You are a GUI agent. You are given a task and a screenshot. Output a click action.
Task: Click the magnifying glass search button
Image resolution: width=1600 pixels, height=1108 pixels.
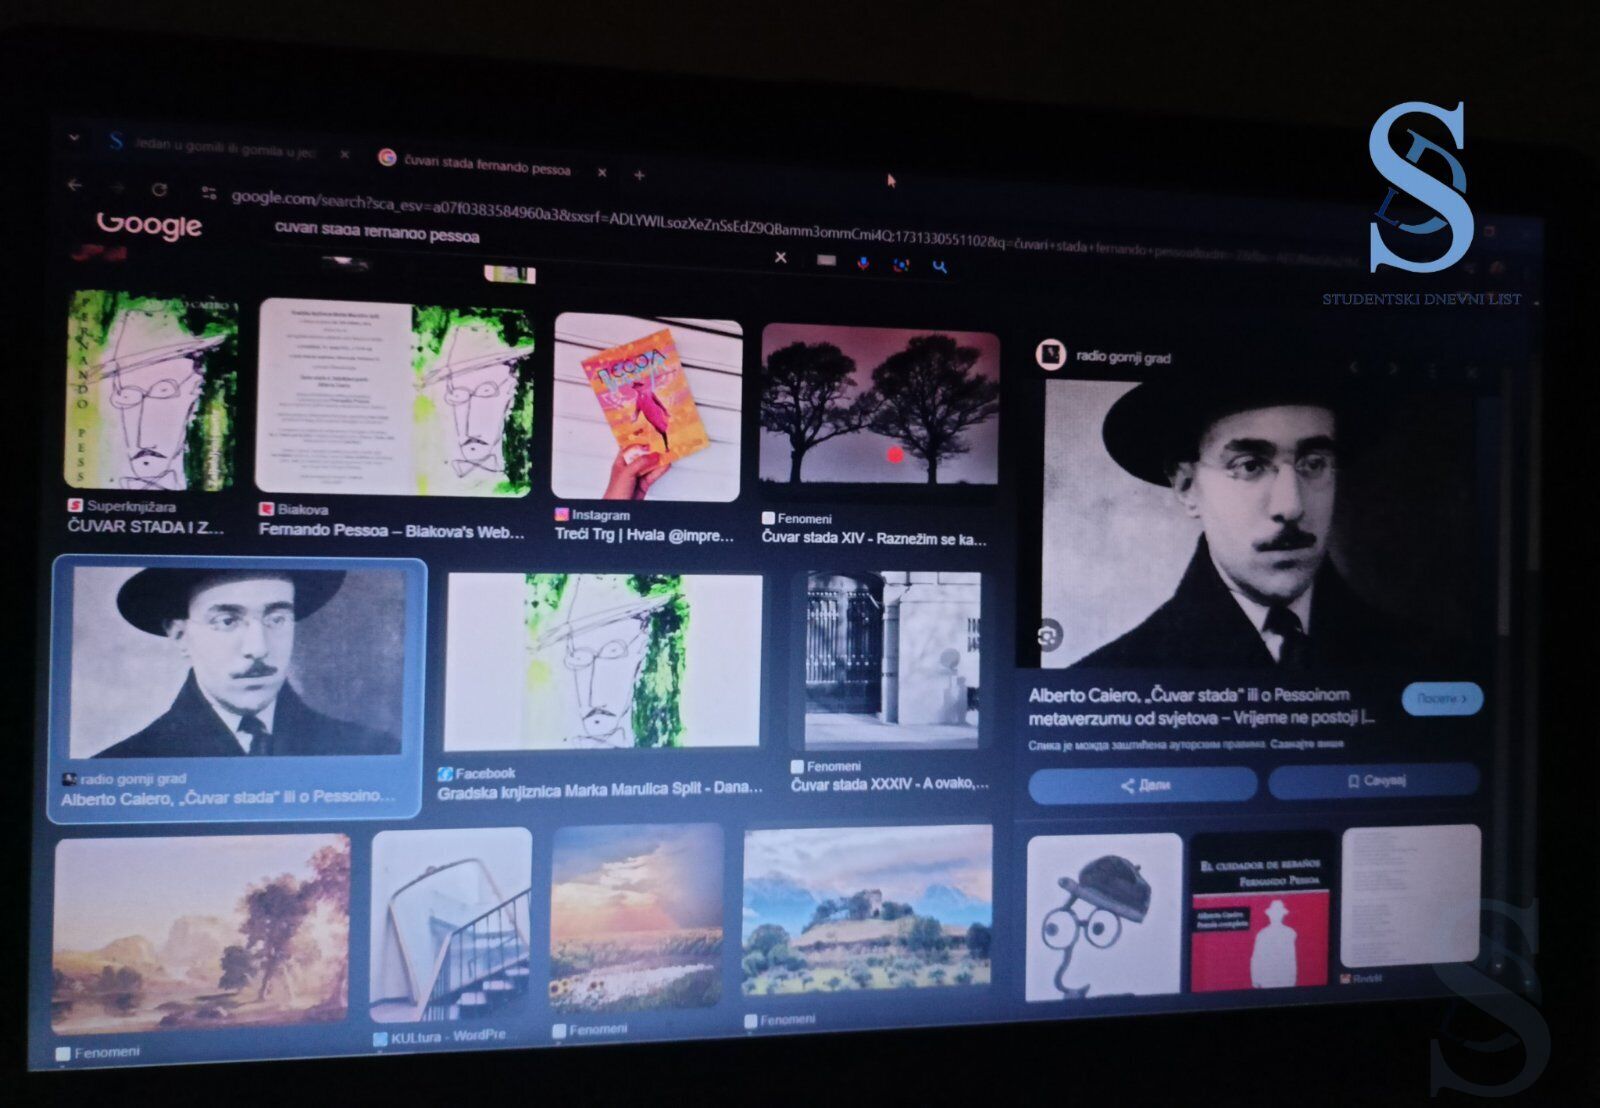point(939,266)
